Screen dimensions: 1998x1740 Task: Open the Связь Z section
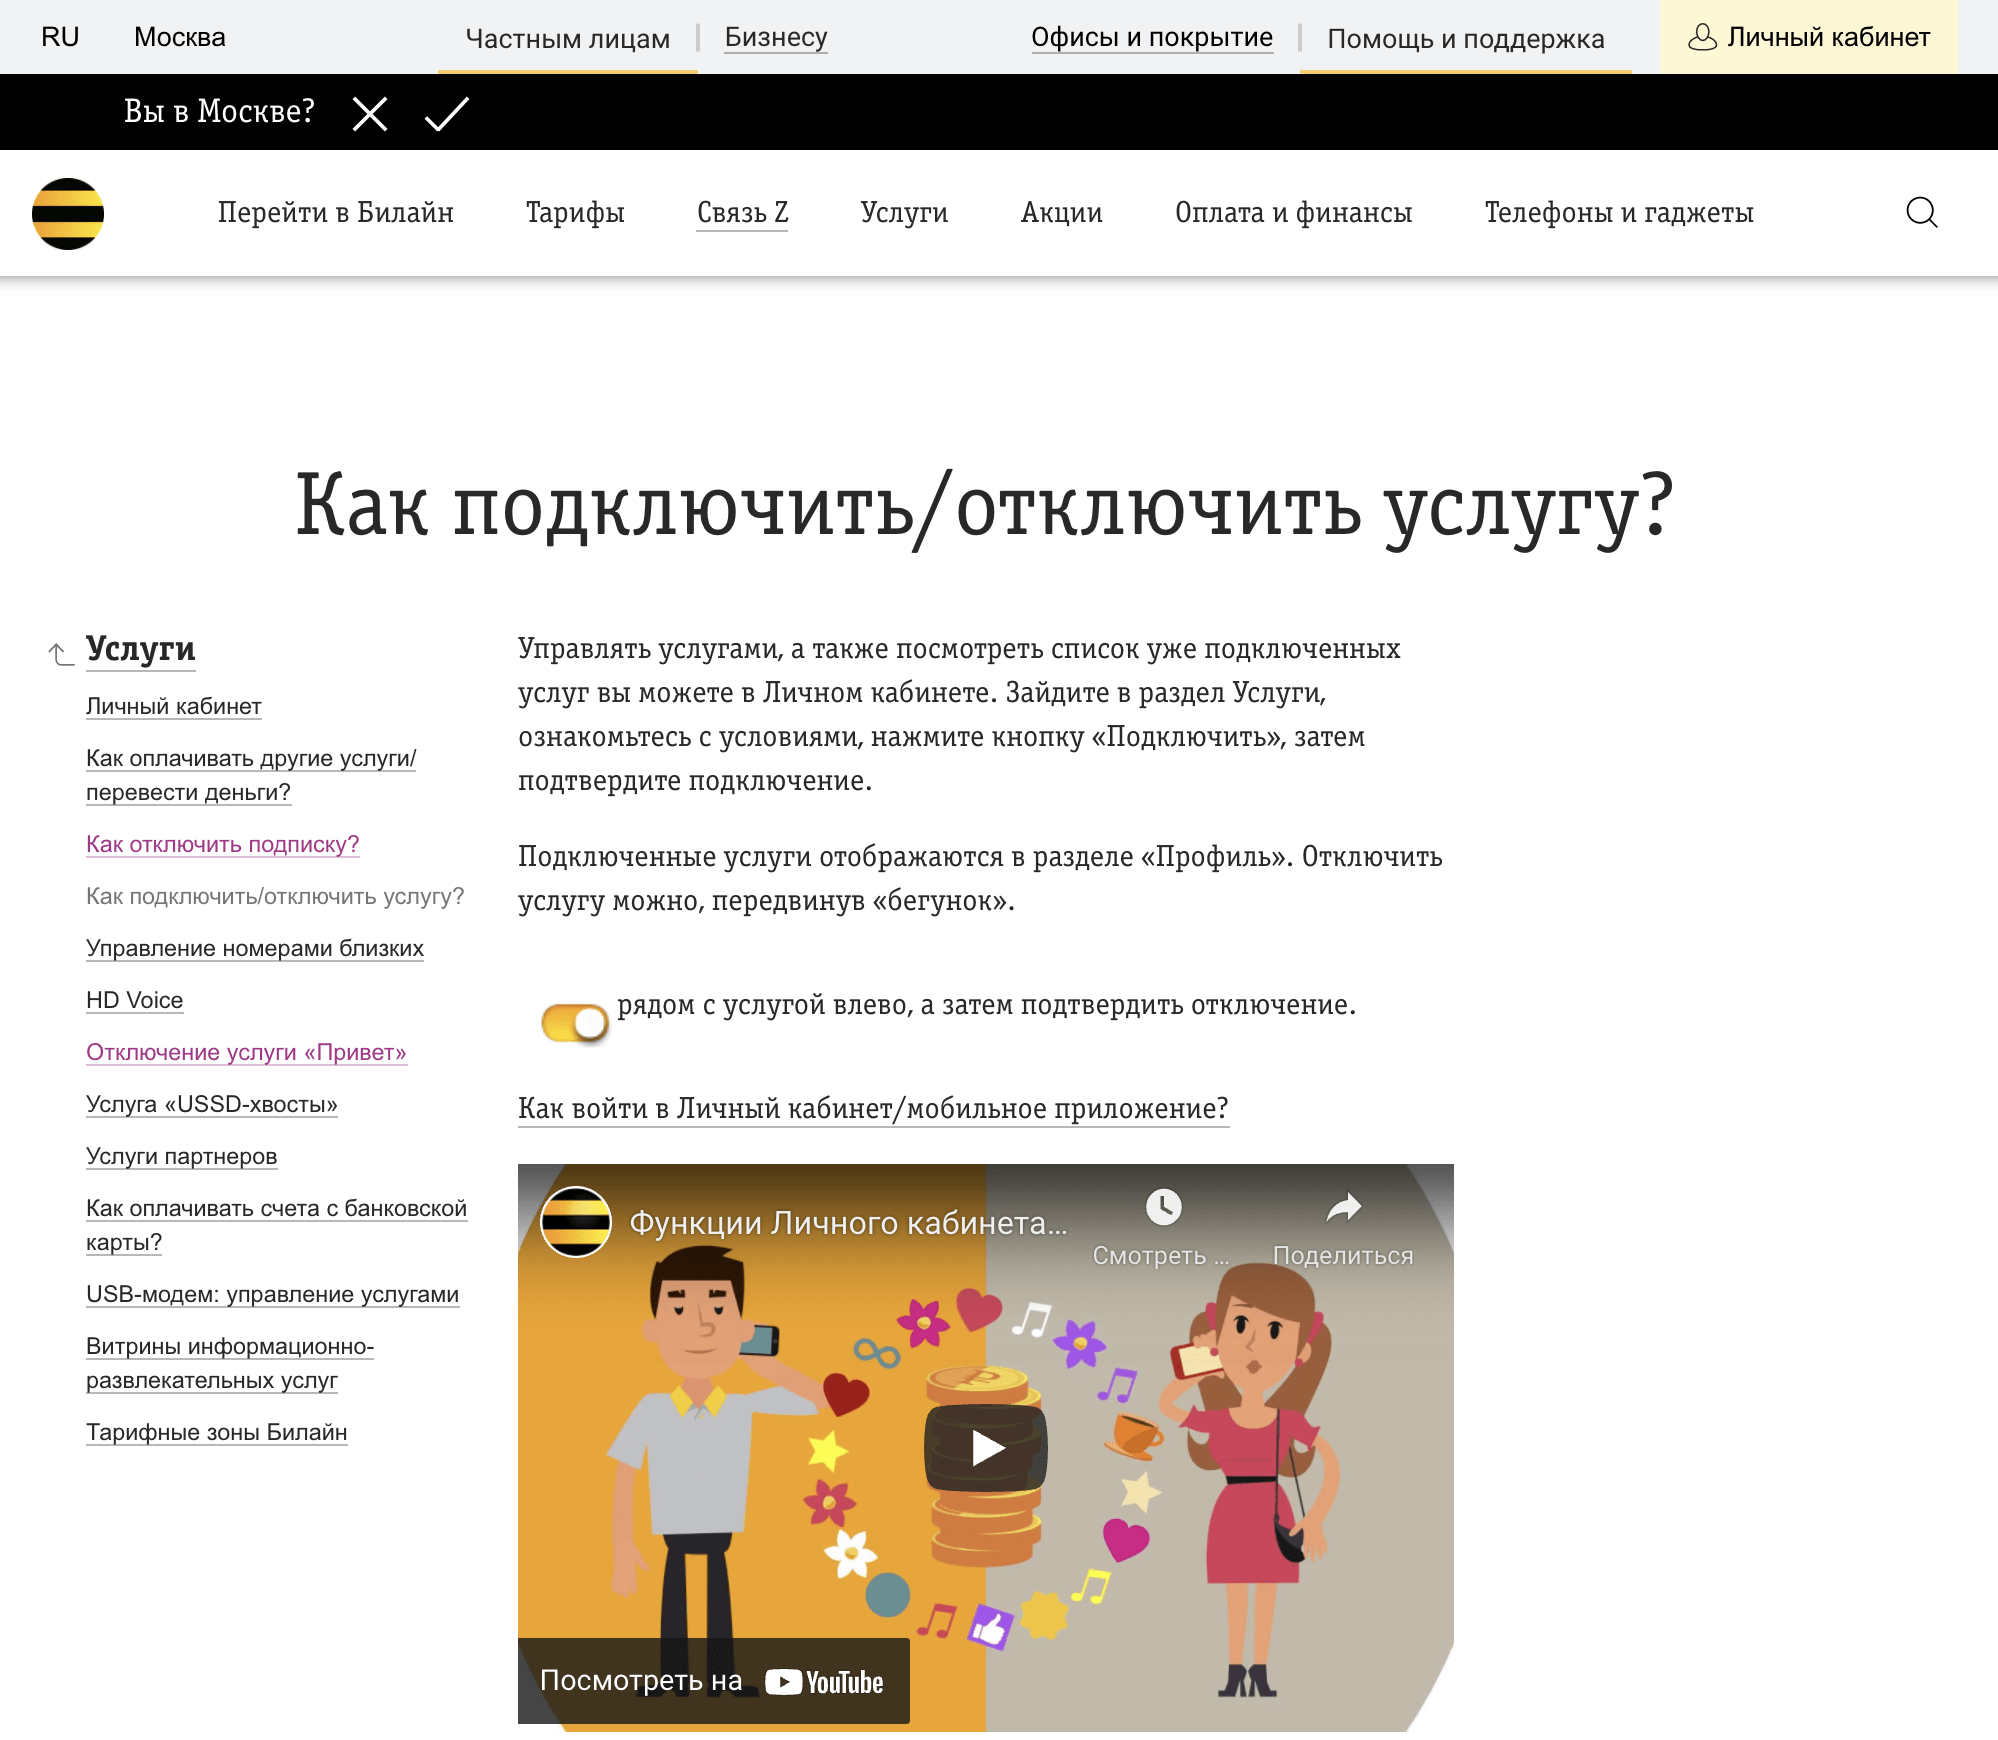click(x=742, y=212)
